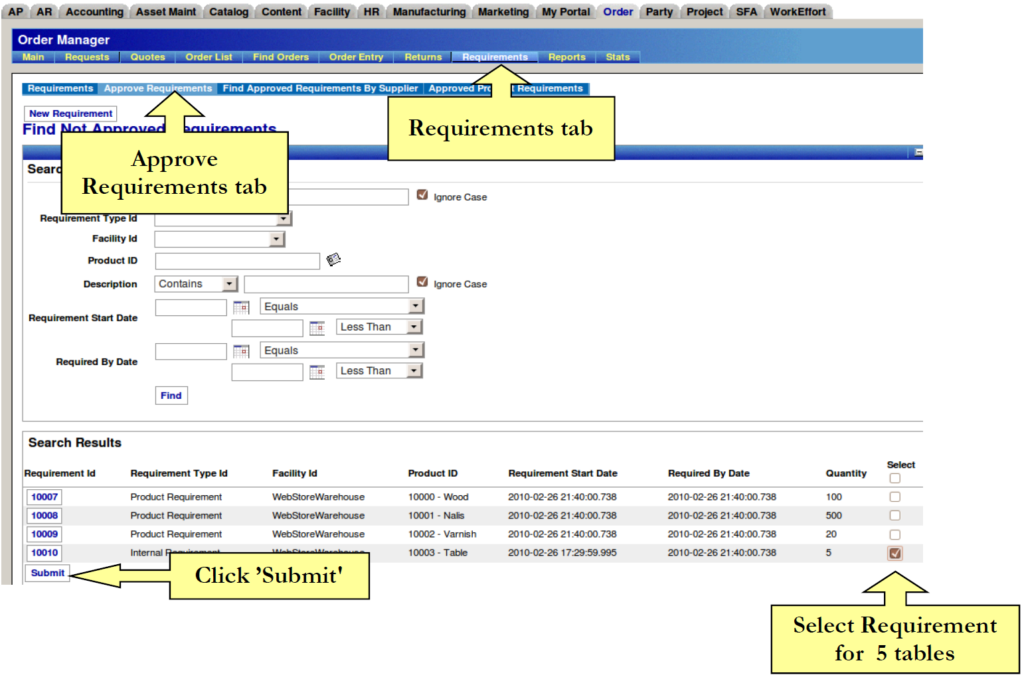Open the Description 'Contains' operator dropdown

tap(230, 284)
